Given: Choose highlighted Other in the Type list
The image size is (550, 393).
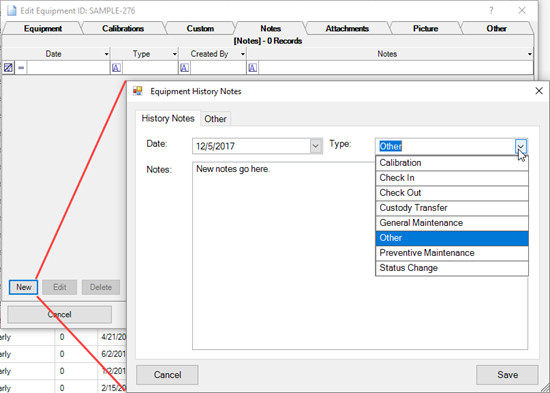Looking at the screenshot, I should click(x=452, y=238).
